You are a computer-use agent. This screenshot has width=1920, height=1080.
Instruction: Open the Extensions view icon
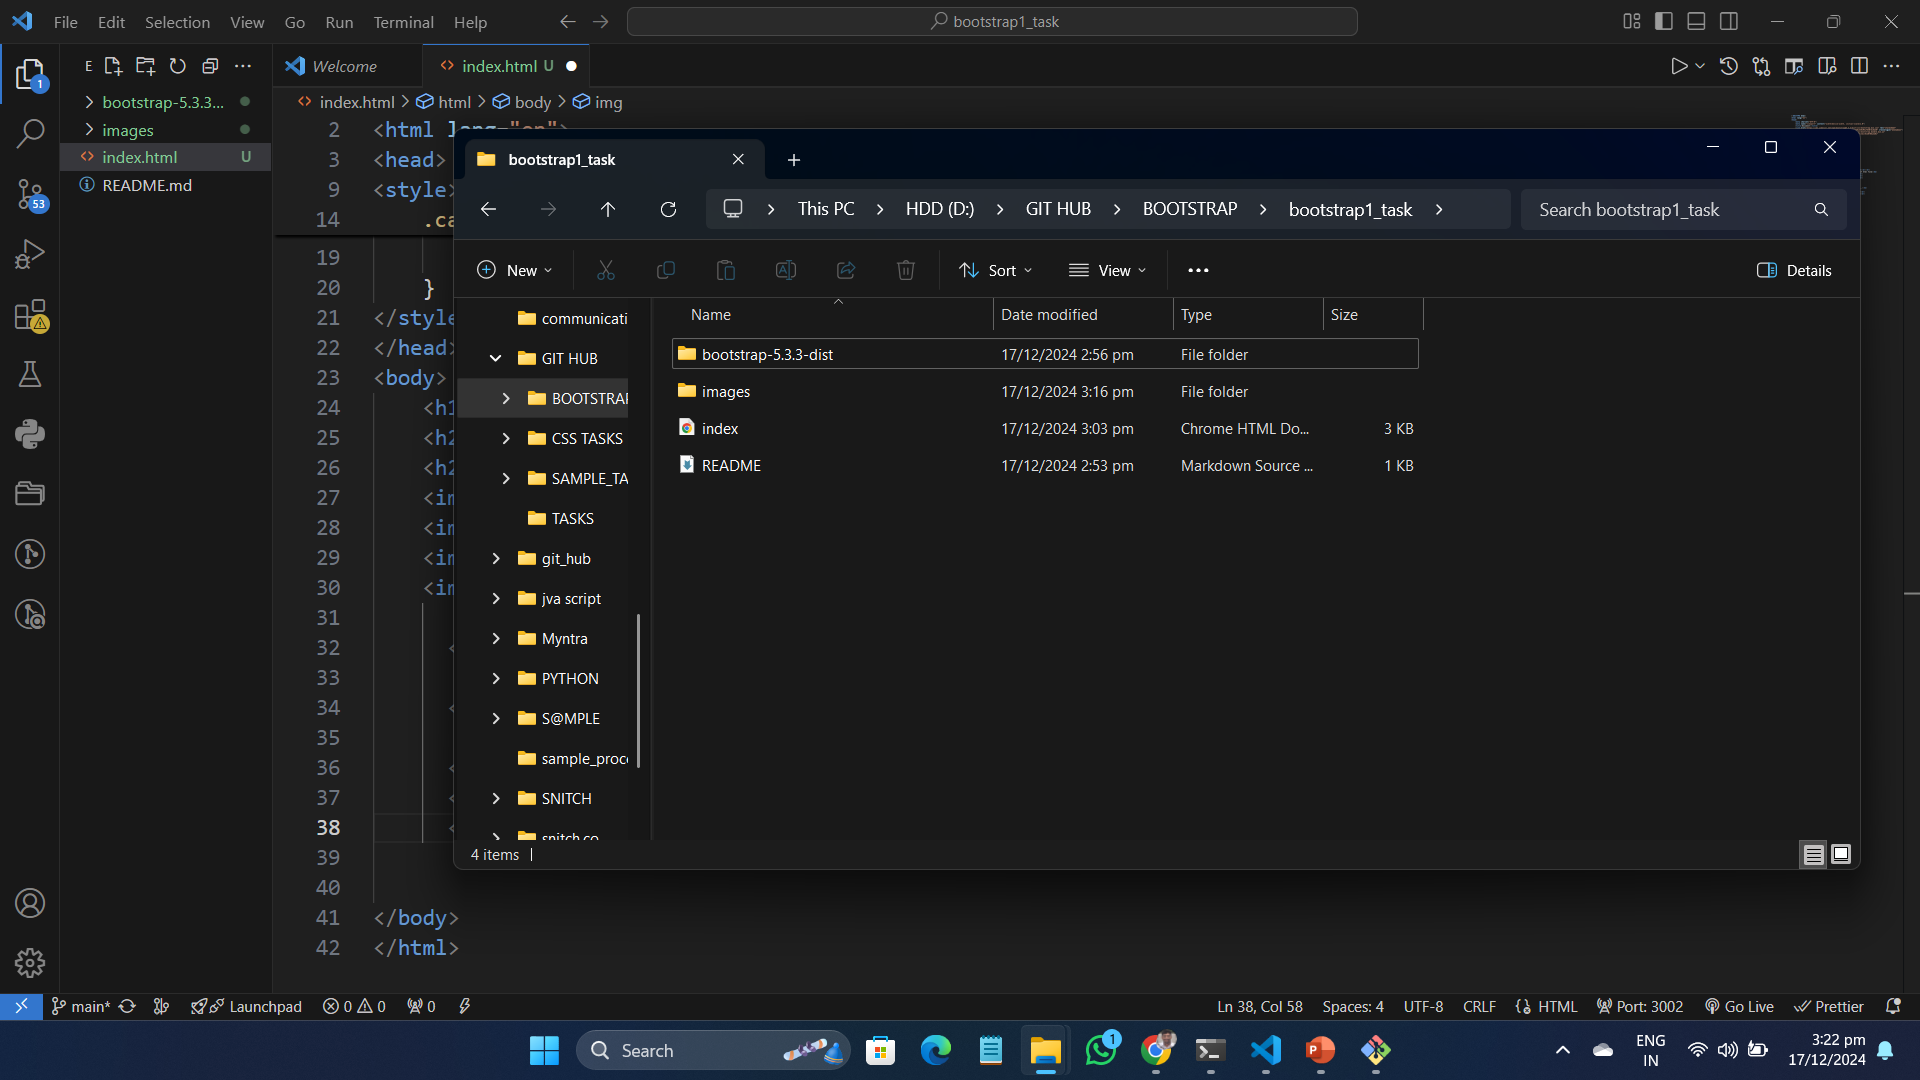[30, 315]
